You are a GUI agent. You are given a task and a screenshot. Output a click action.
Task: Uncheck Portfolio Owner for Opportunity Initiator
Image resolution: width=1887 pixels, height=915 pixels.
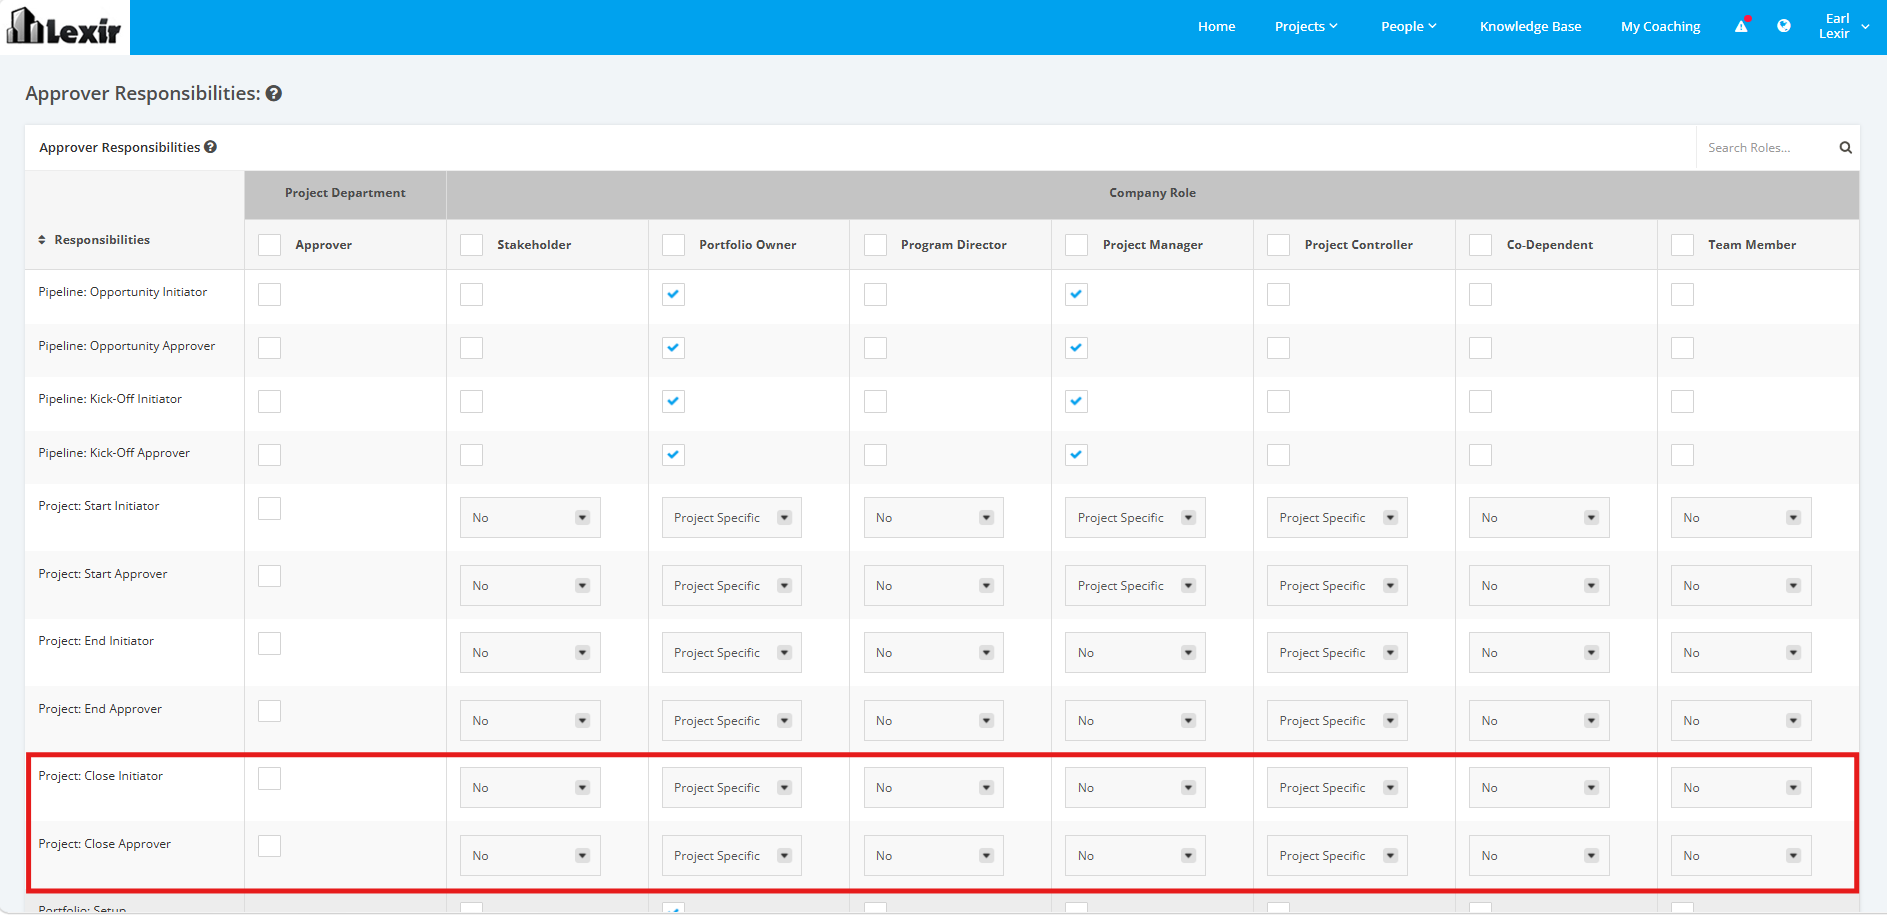coord(674,294)
